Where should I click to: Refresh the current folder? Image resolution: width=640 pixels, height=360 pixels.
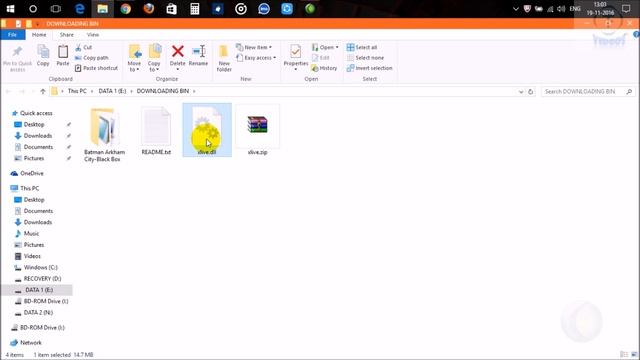pyautogui.click(x=530, y=91)
